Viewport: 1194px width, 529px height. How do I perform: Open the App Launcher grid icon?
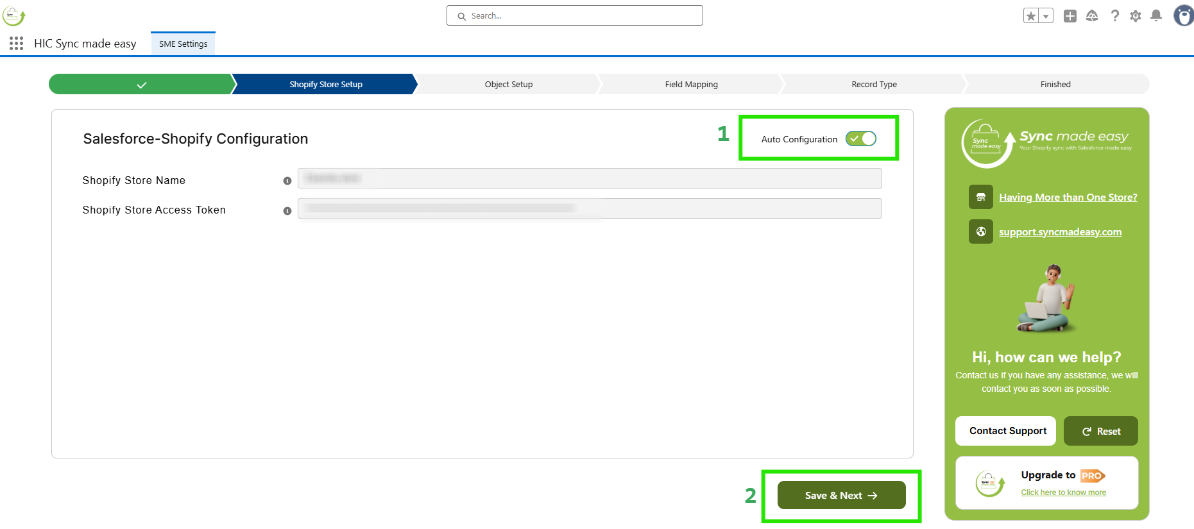[16, 43]
